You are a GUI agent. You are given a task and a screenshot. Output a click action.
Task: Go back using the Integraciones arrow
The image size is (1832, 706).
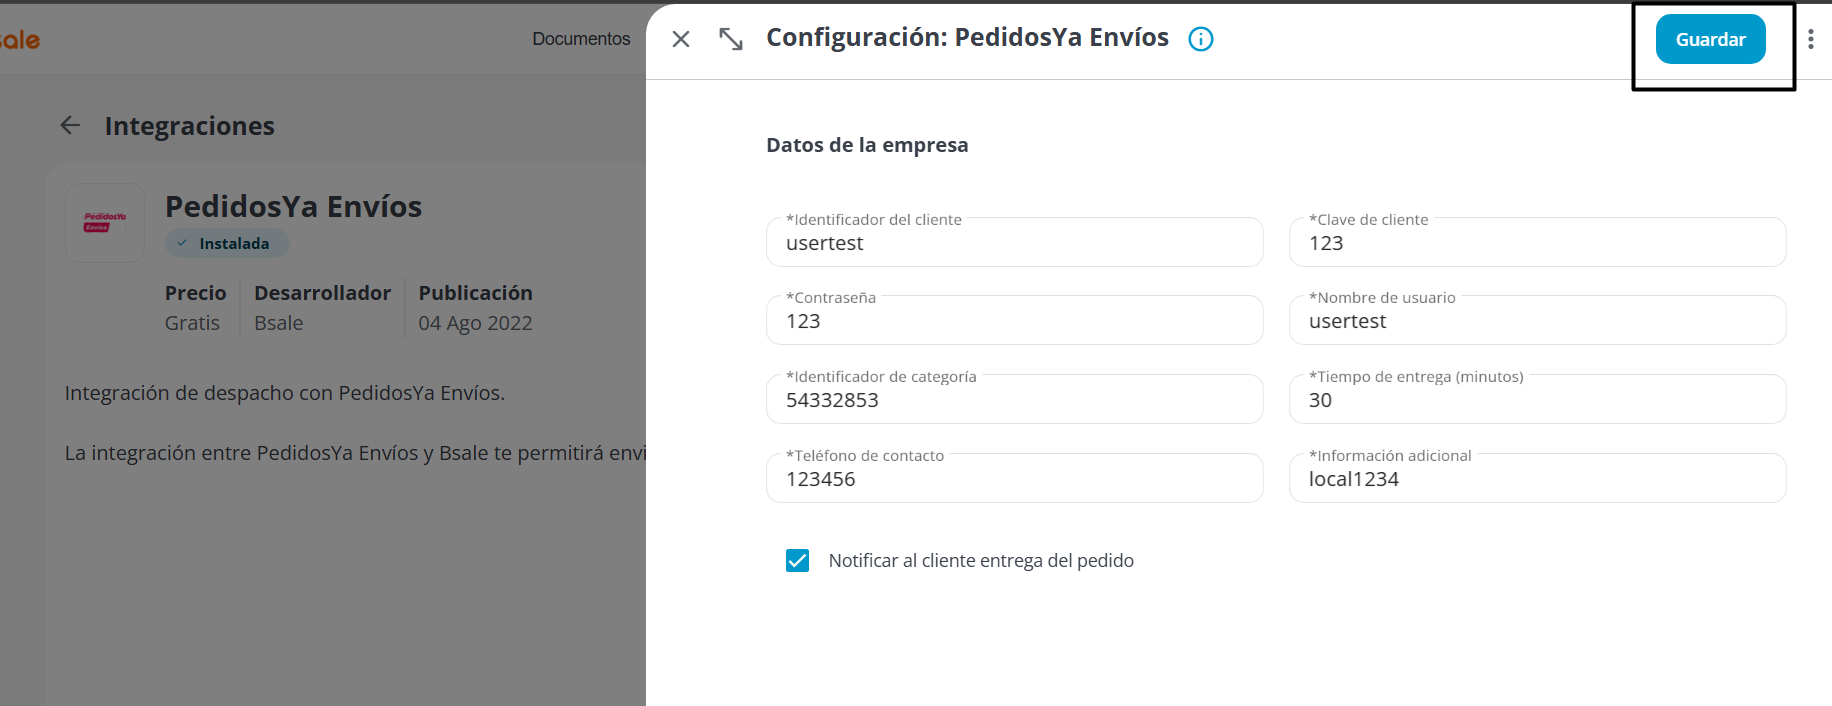70,125
